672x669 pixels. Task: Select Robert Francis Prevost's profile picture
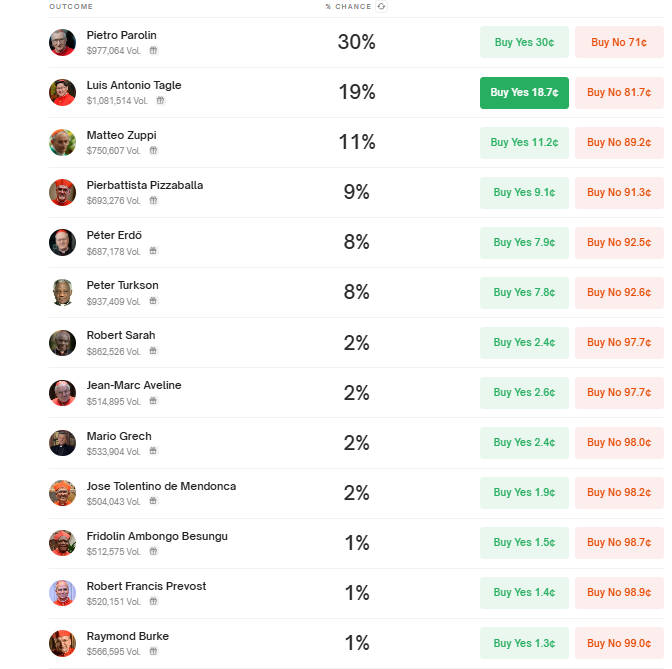(x=62, y=593)
